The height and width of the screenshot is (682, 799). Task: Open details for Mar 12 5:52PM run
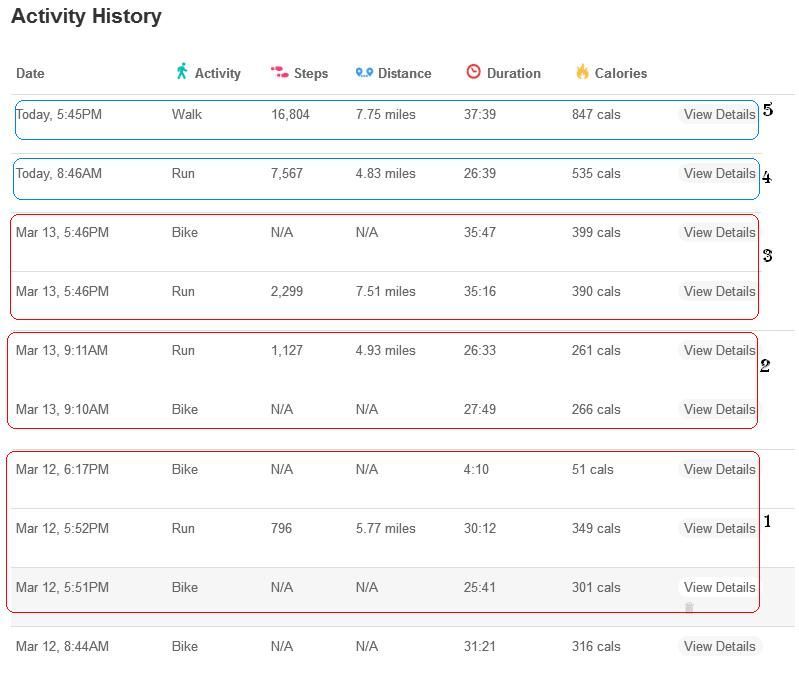719,528
